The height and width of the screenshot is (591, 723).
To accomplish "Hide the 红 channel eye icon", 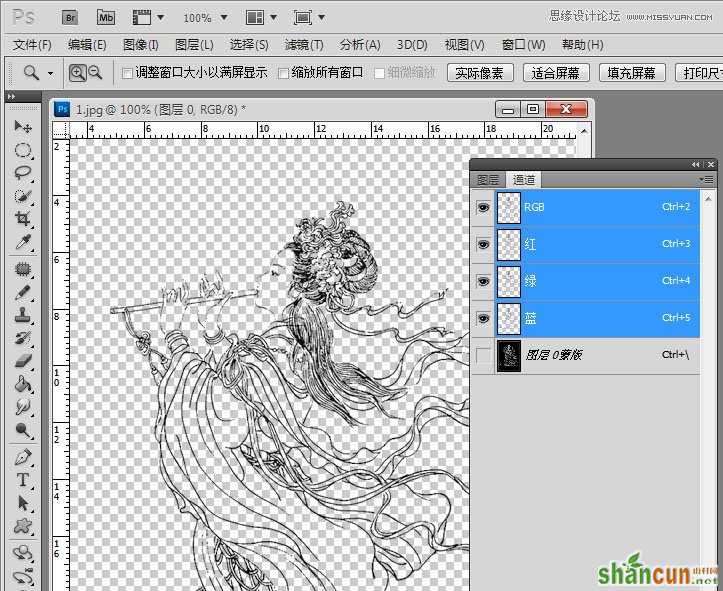I will [483, 244].
